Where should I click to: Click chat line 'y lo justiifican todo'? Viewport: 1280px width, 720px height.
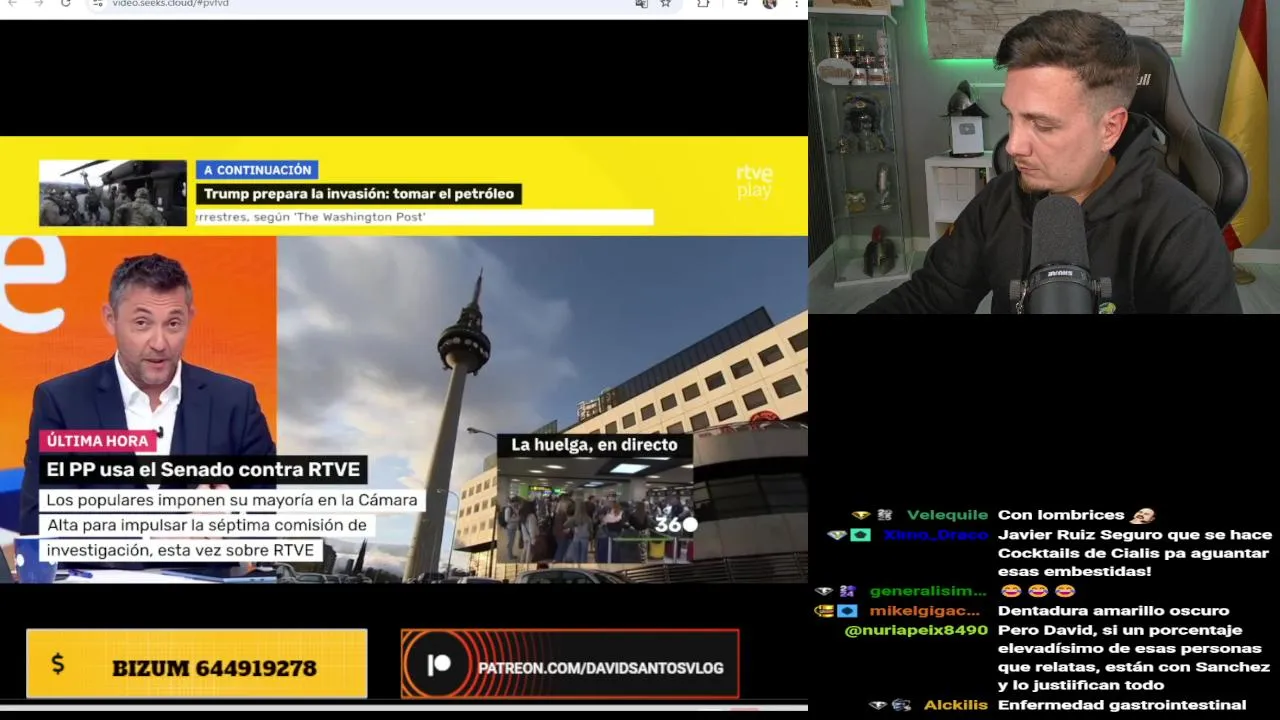(1081, 685)
